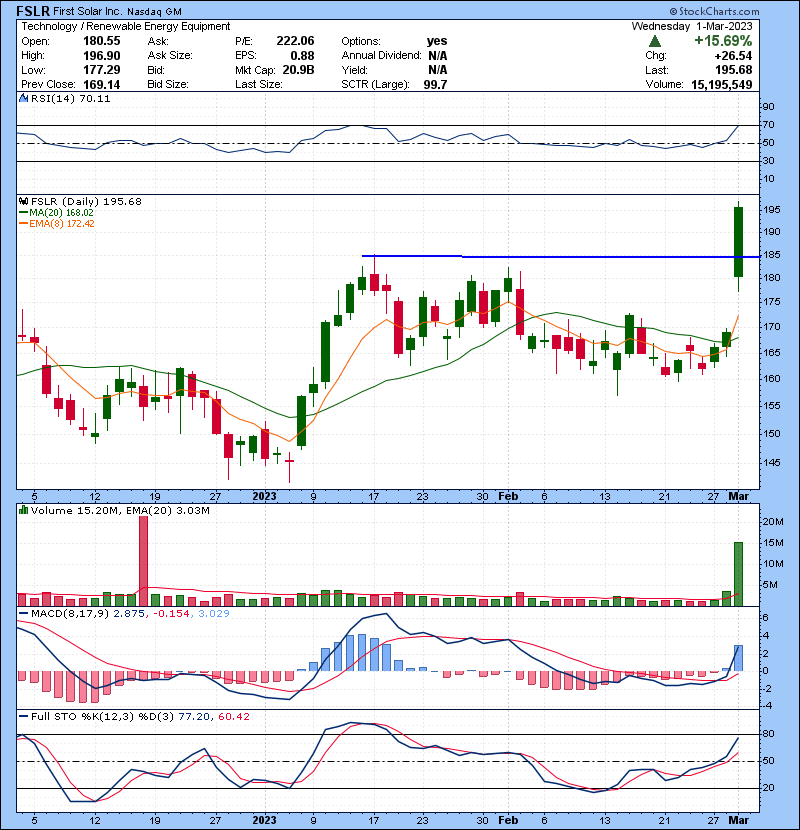800x830 pixels.
Task: Click the stochastic 80 level axis label
Action: [x=768, y=734]
